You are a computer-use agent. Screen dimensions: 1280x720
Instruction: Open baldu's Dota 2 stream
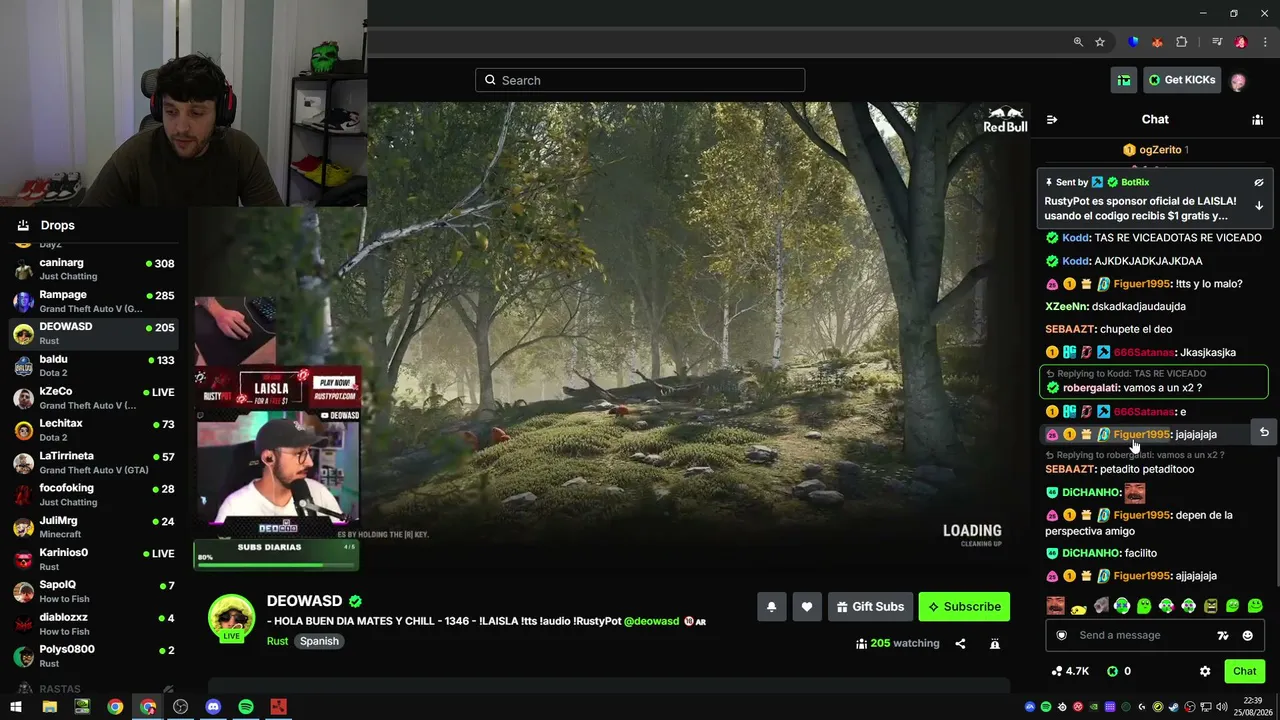click(x=92, y=366)
